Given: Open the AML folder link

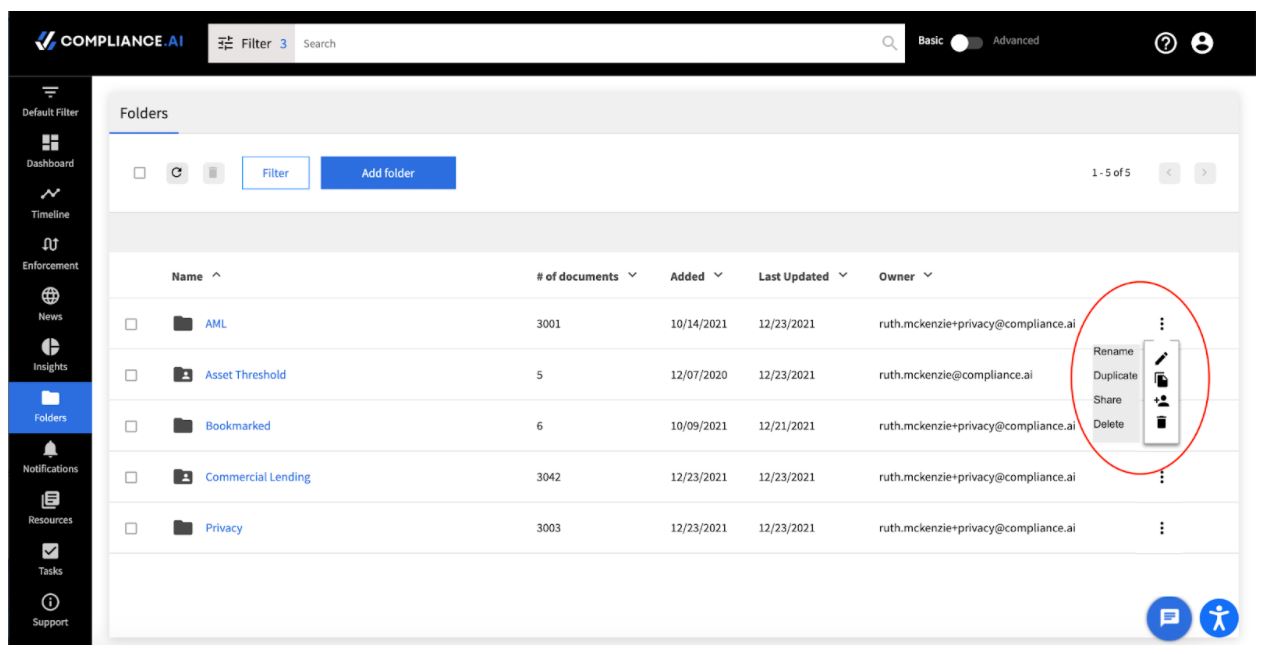Looking at the screenshot, I should pyautogui.click(x=216, y=324).
